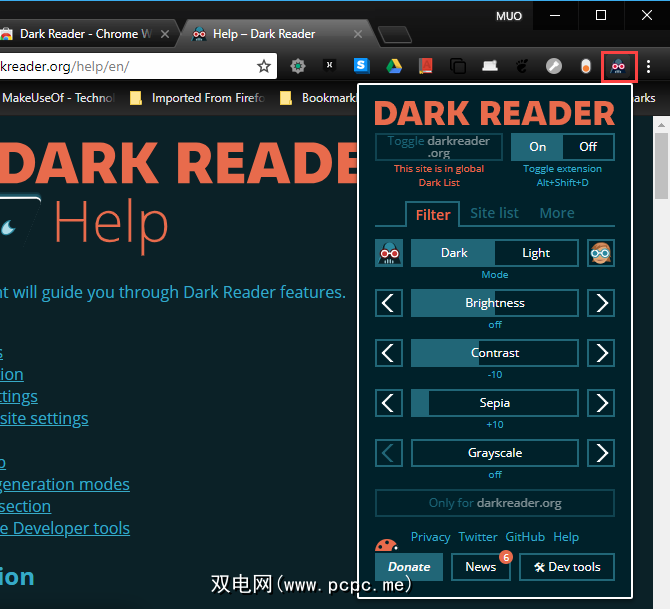670x609 pixels.
Task: Increase Contrast with the right arrow
Action: (x=601, y=353)
